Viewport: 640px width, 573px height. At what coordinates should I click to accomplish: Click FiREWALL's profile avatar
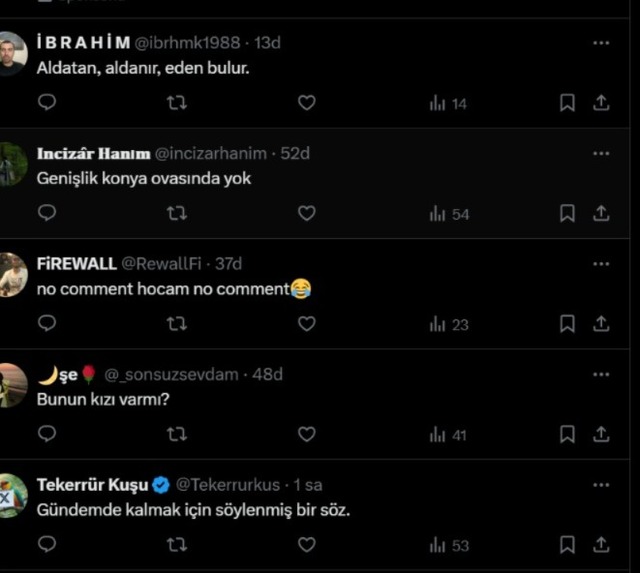(13, 274)
